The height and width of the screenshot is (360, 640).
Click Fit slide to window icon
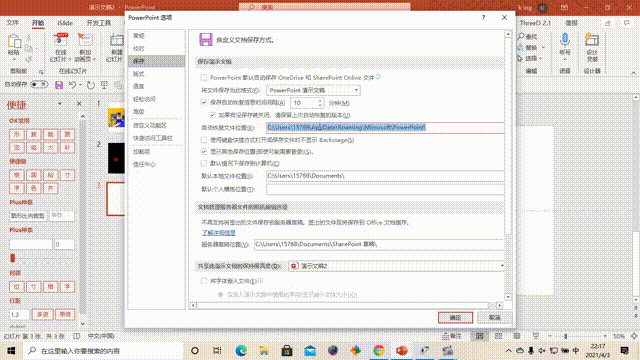click(x=634, y=336)
